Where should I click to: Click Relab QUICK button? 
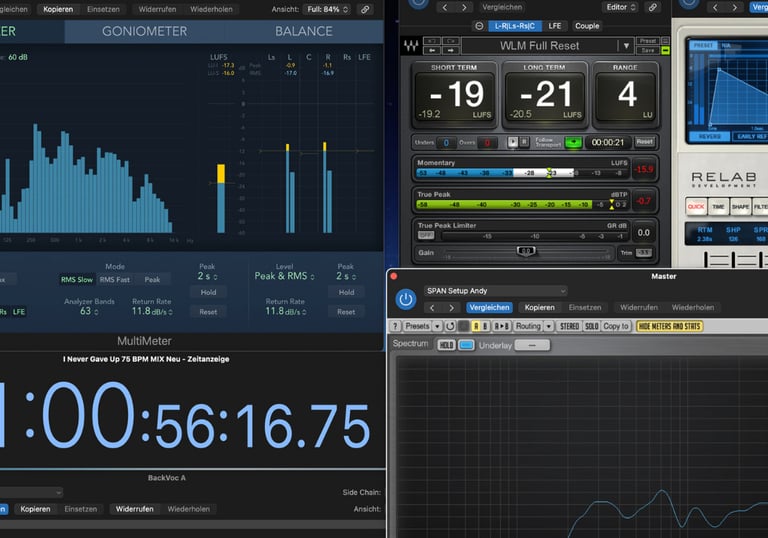pos(696,206)
